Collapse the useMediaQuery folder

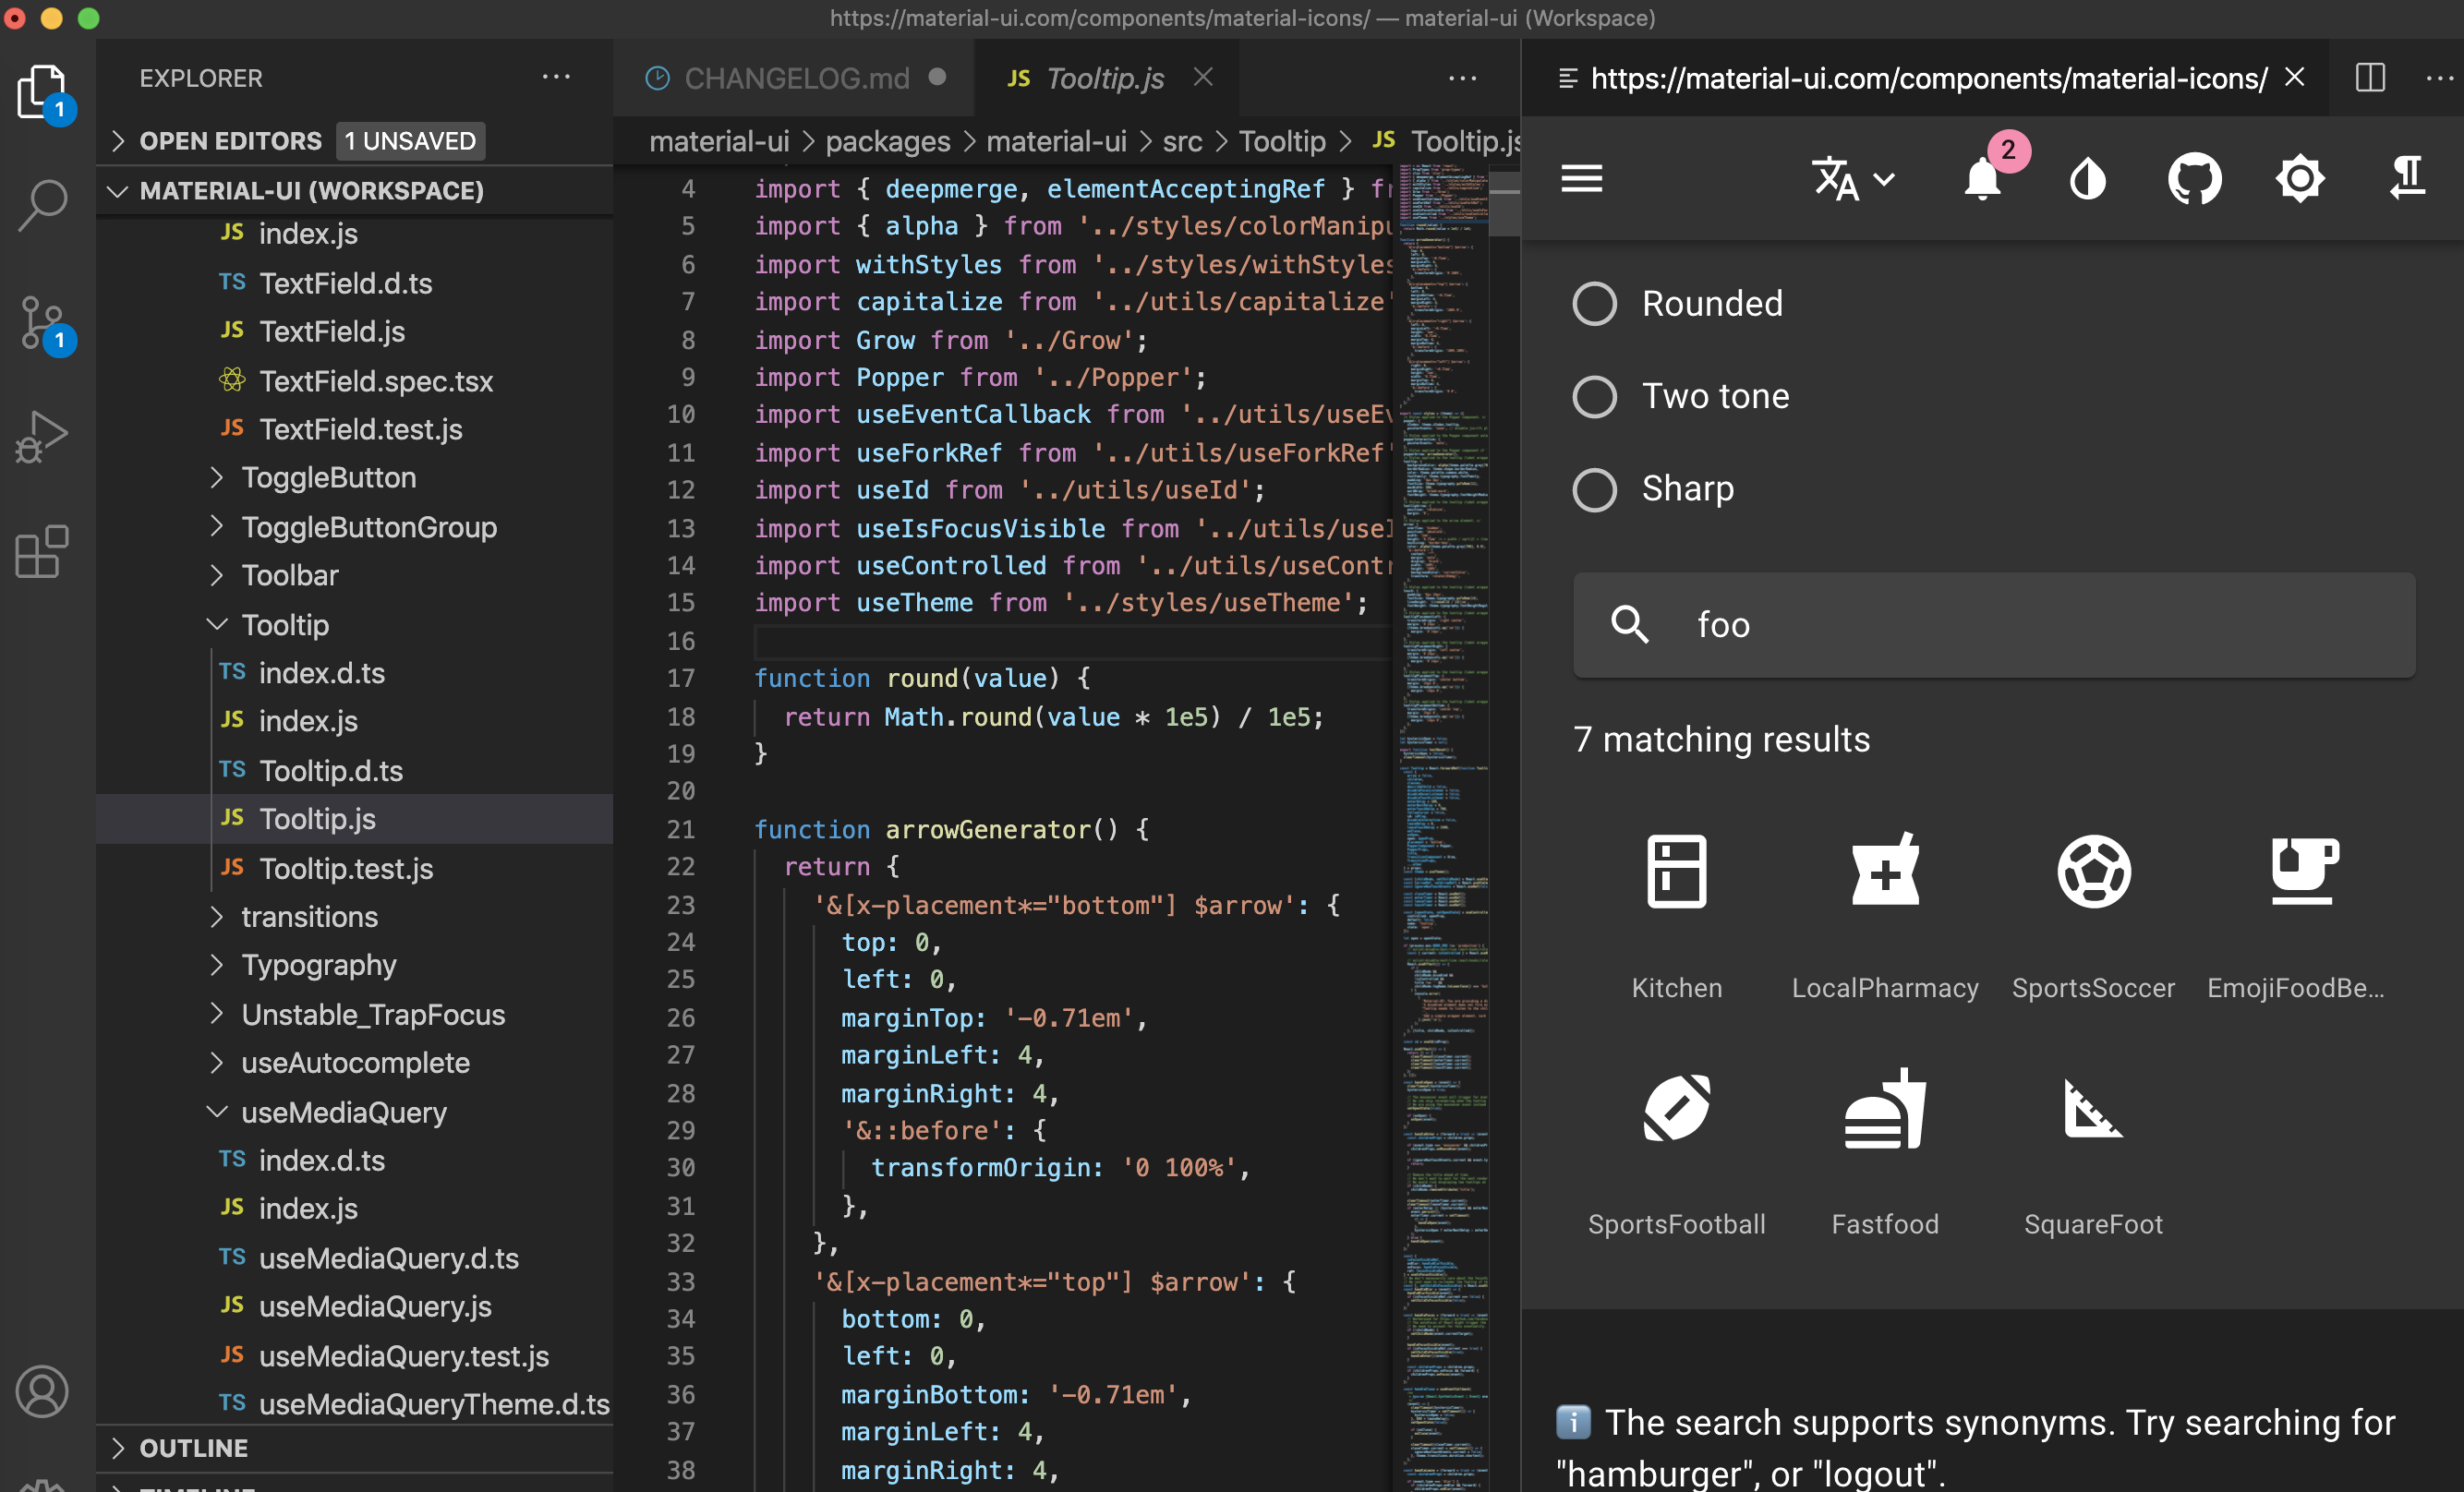tap(343, 1112)
